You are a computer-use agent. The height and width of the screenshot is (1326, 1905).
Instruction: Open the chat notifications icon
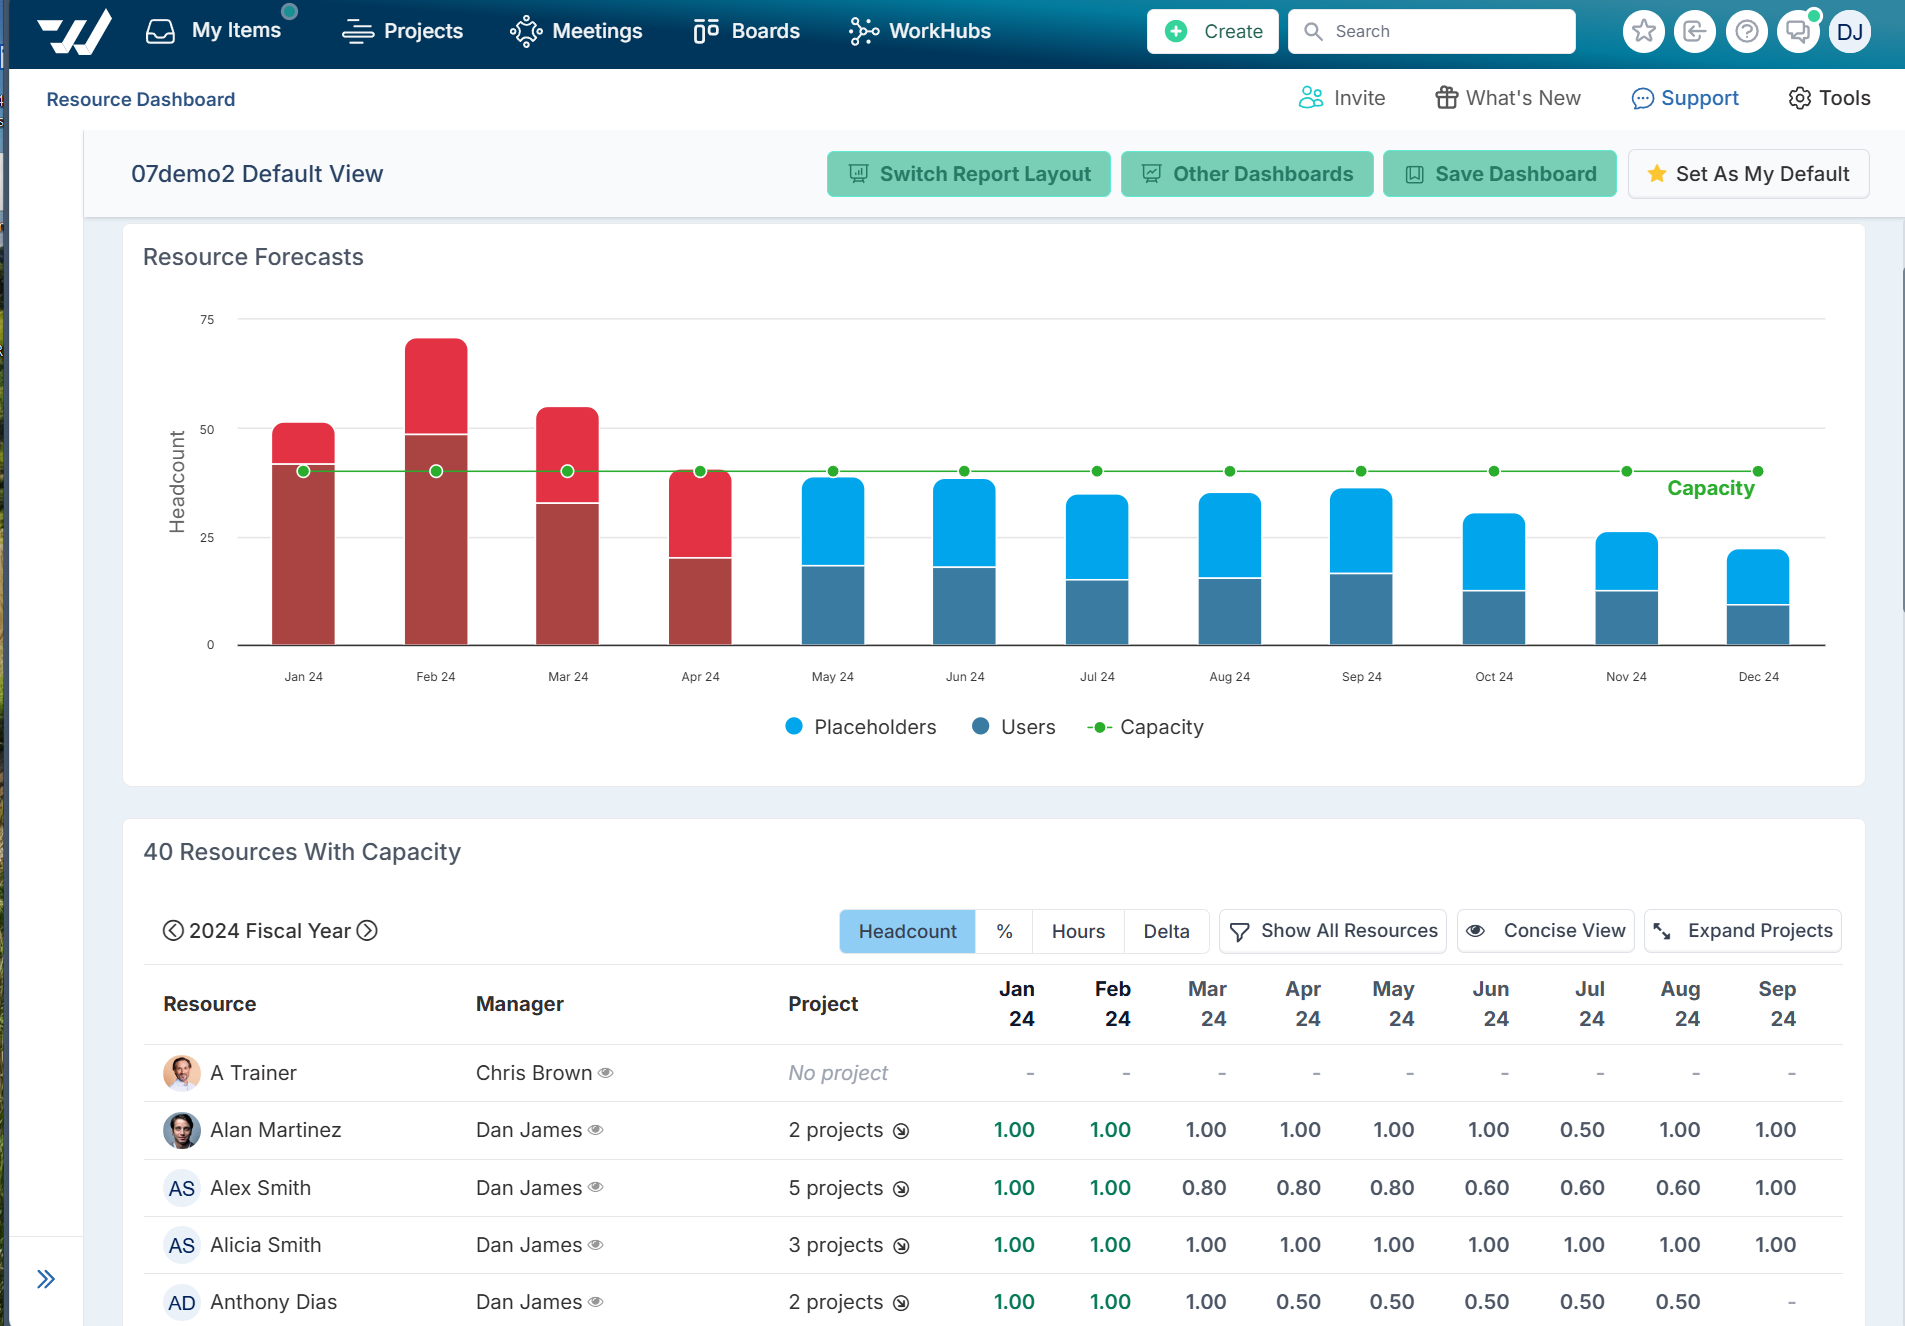1798,31
